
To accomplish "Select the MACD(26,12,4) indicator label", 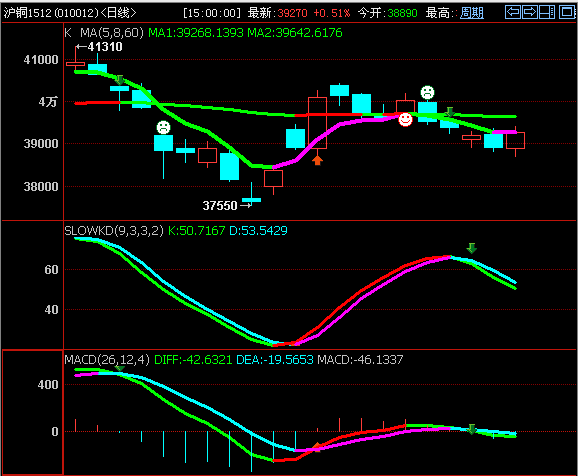I will point(107,359).
